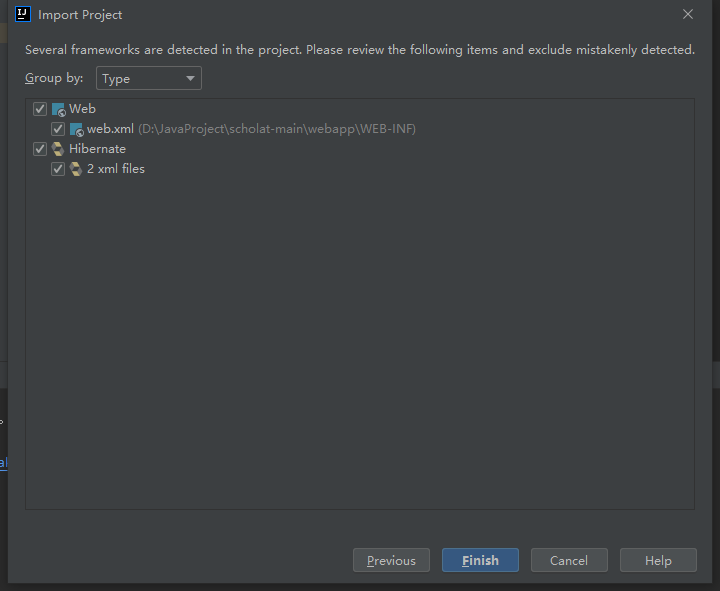Click the IntelliJ IDEA logo in title bar
Image resolution: width=720 pixels, height=591 pixels.
pos(22,14)
